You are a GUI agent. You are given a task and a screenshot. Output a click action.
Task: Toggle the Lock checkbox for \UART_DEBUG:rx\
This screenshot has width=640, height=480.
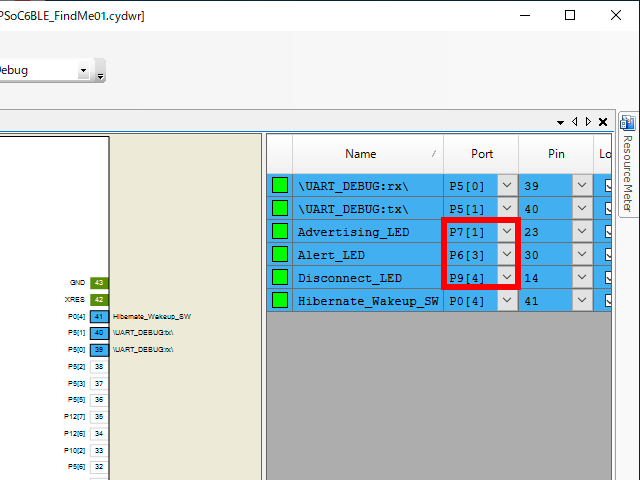coord(608,185)
